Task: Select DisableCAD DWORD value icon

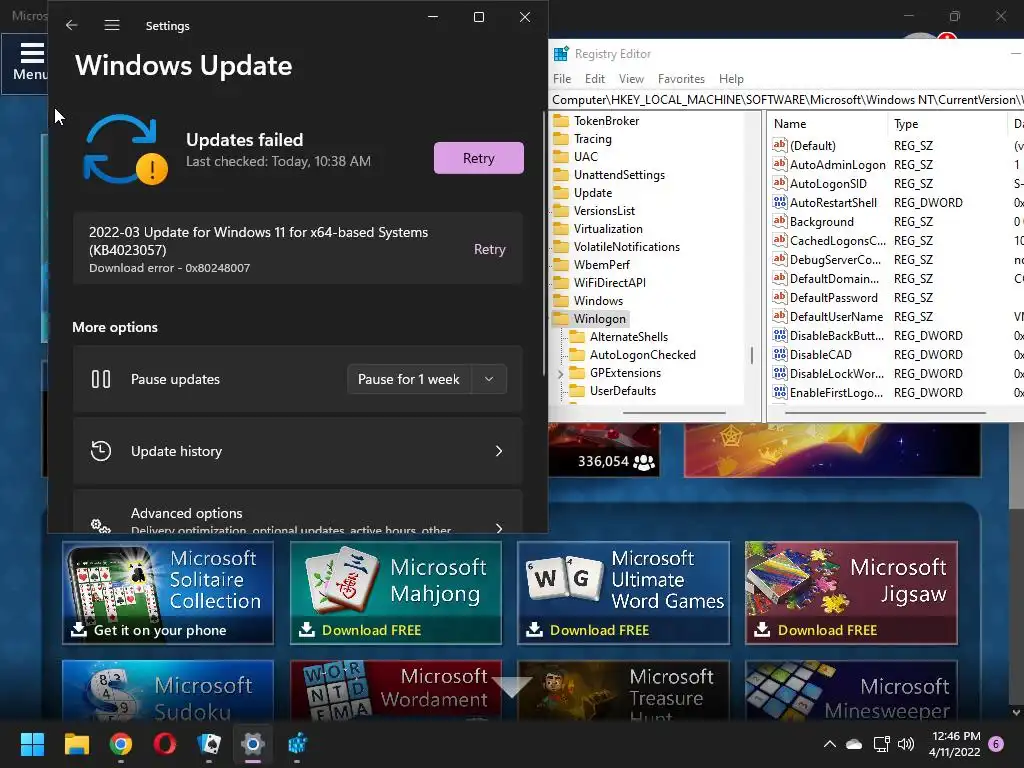Action: point(779,355)
